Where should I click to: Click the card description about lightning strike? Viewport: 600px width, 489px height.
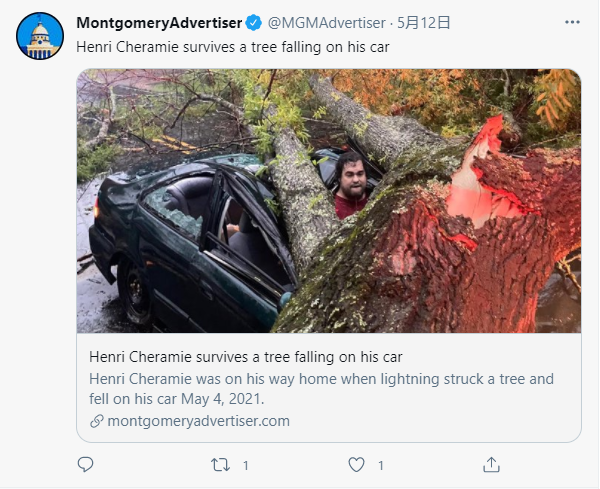click(x=321, y=389)
